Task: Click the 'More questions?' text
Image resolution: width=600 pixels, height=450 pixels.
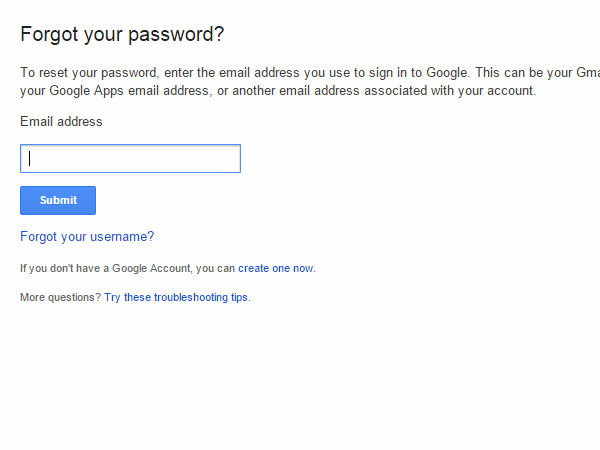Action: [60, 297]
